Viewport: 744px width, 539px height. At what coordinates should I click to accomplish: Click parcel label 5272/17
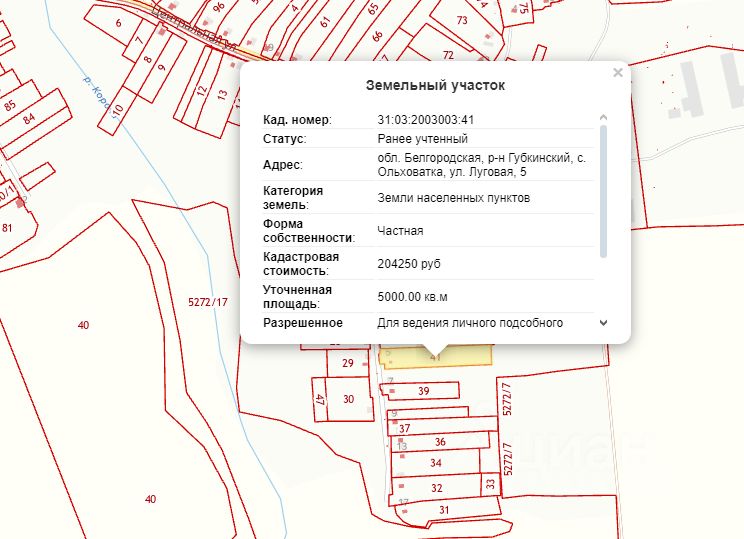pos(207,302)
